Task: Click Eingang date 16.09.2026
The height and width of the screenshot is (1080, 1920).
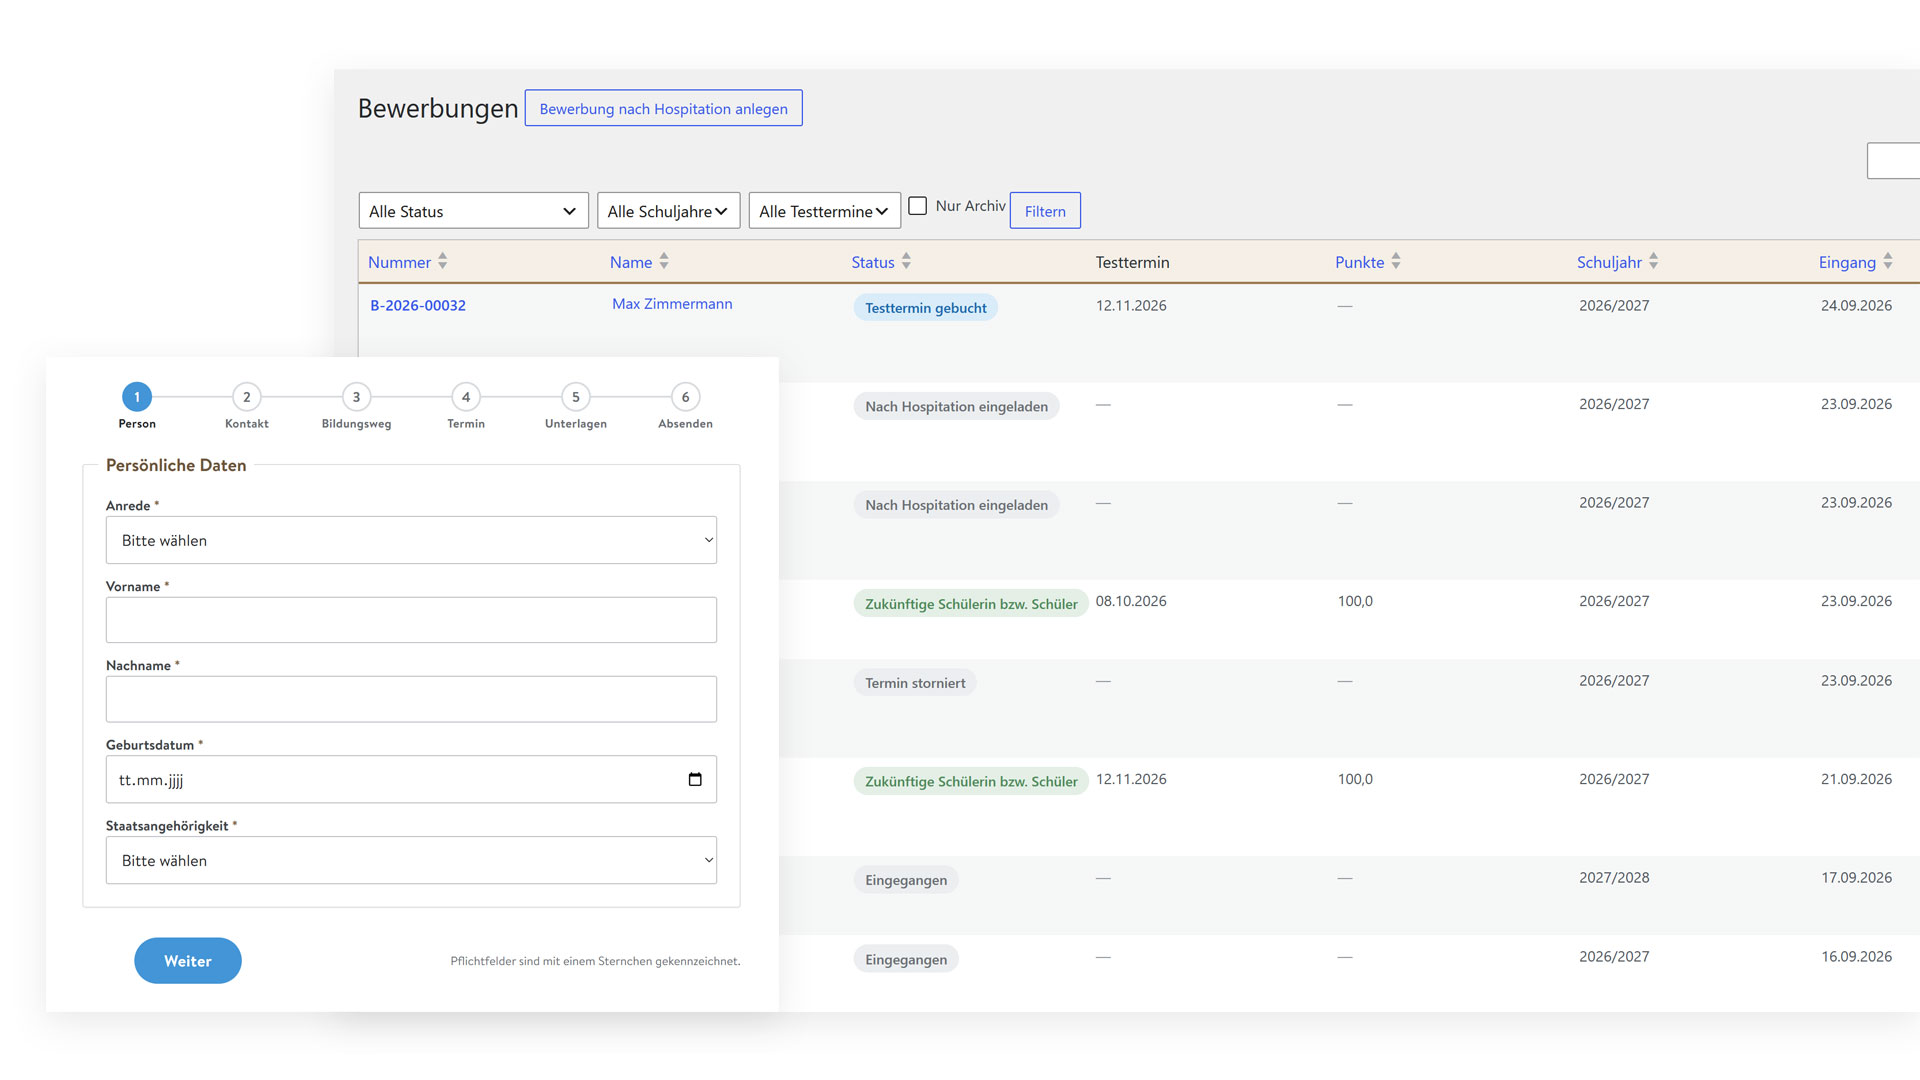Action: point(1856,957)
